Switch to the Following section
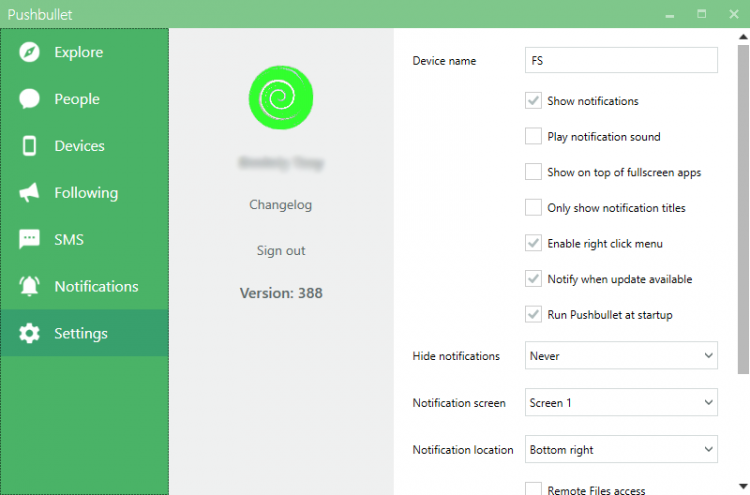 click(x=85, y=193)
